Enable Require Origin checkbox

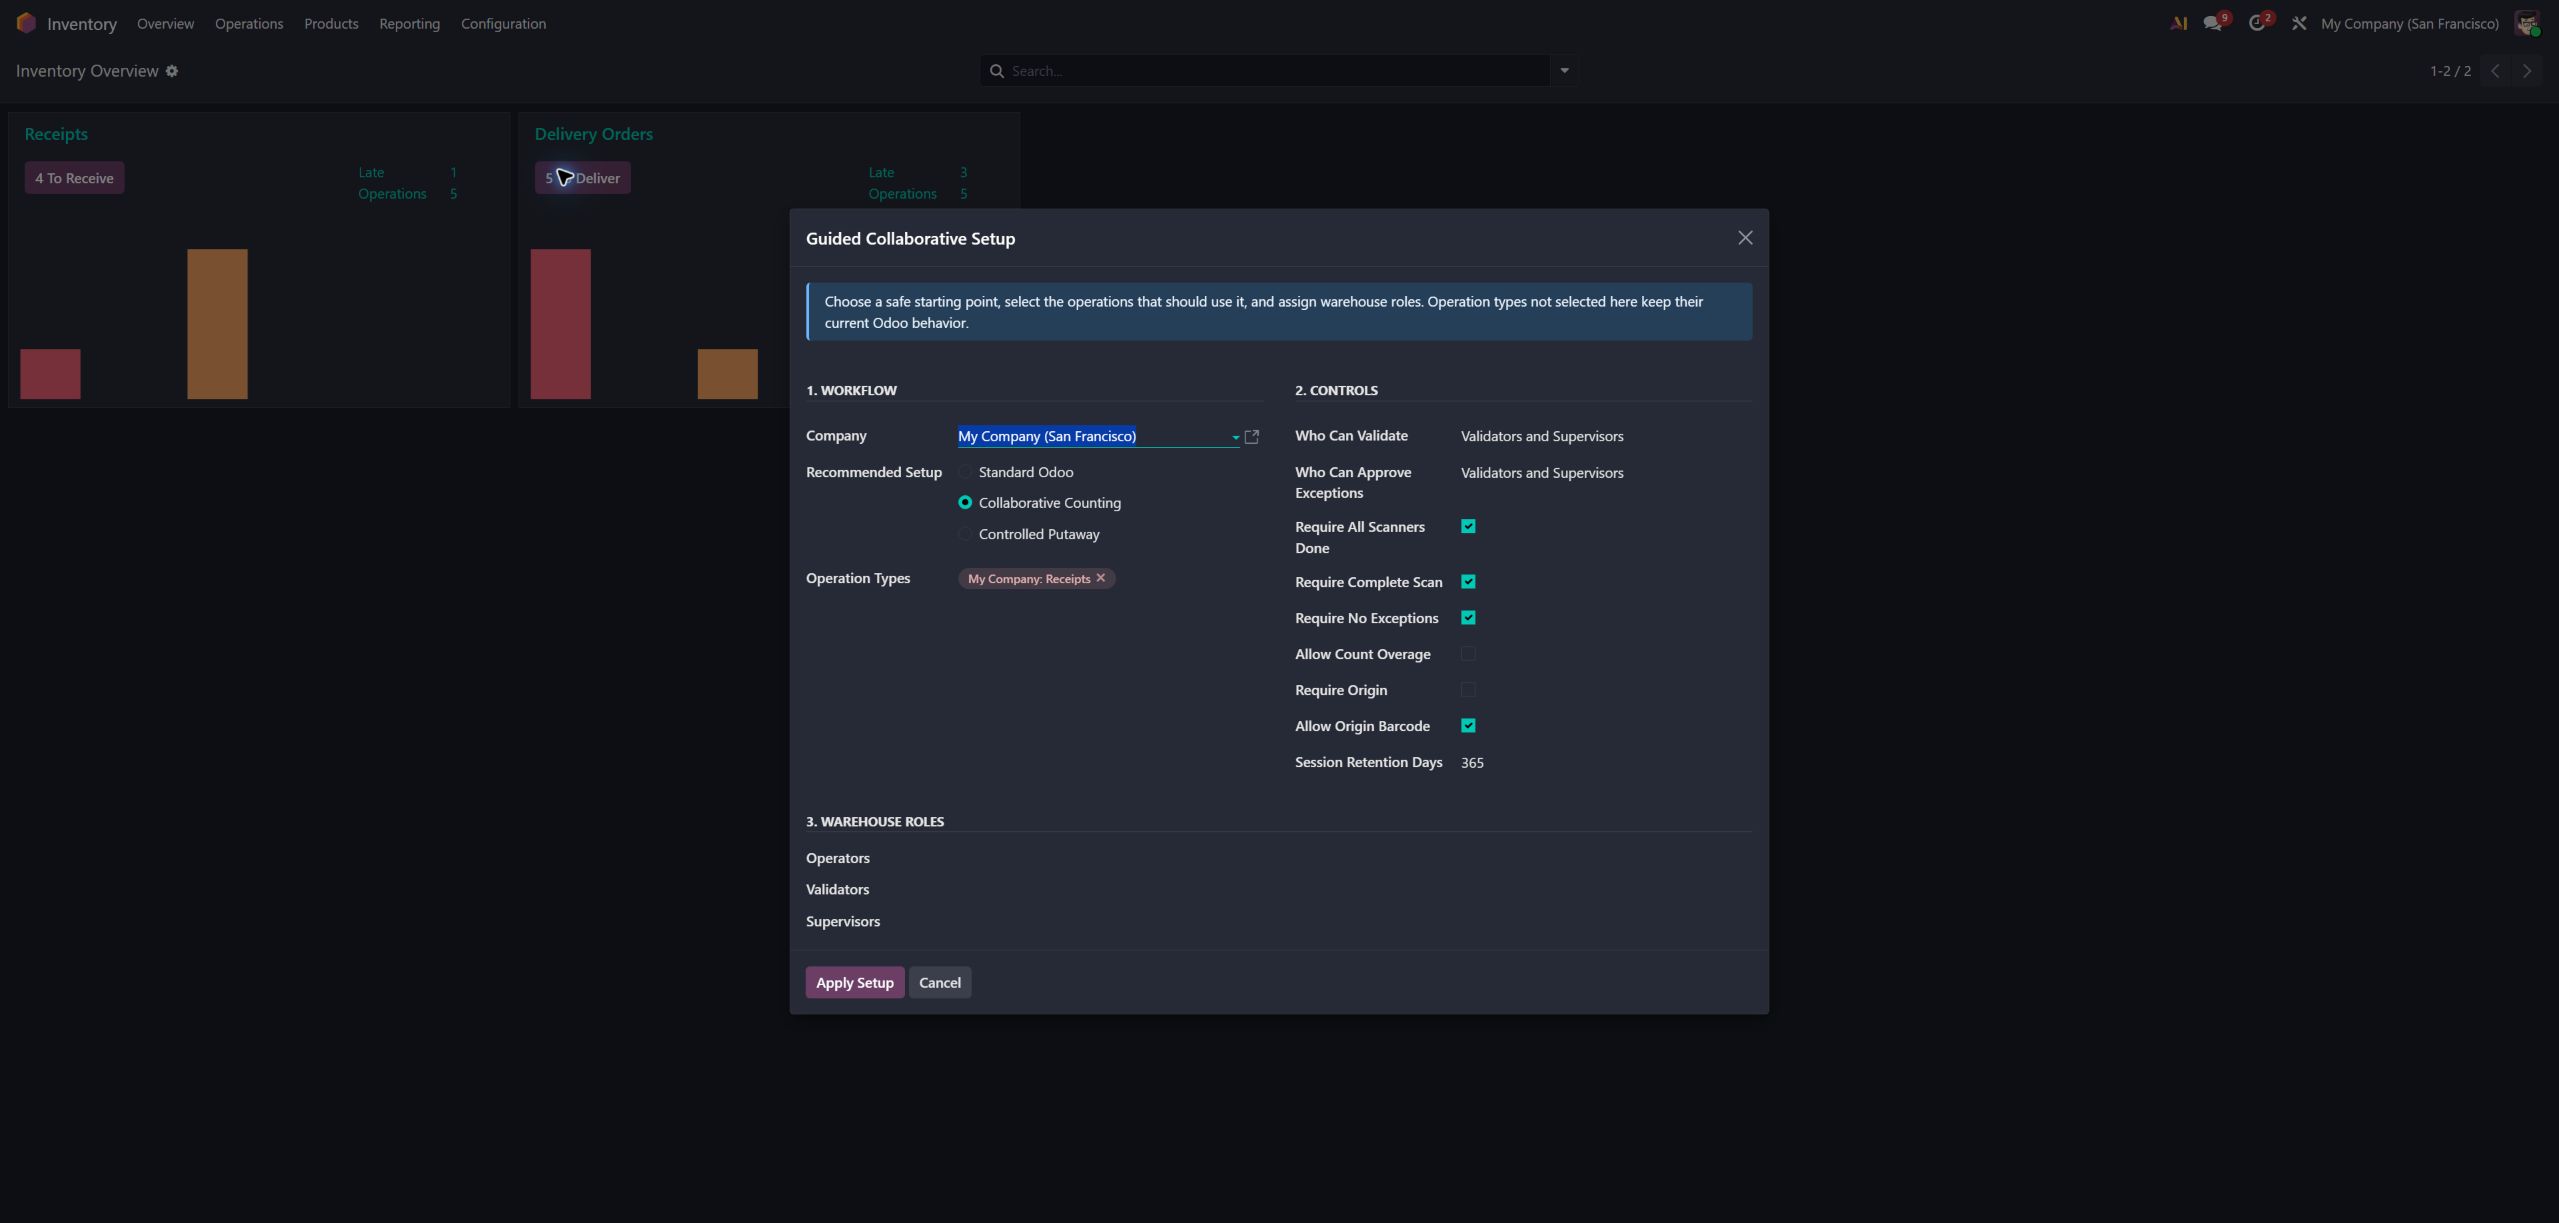tap(1468, 690)
